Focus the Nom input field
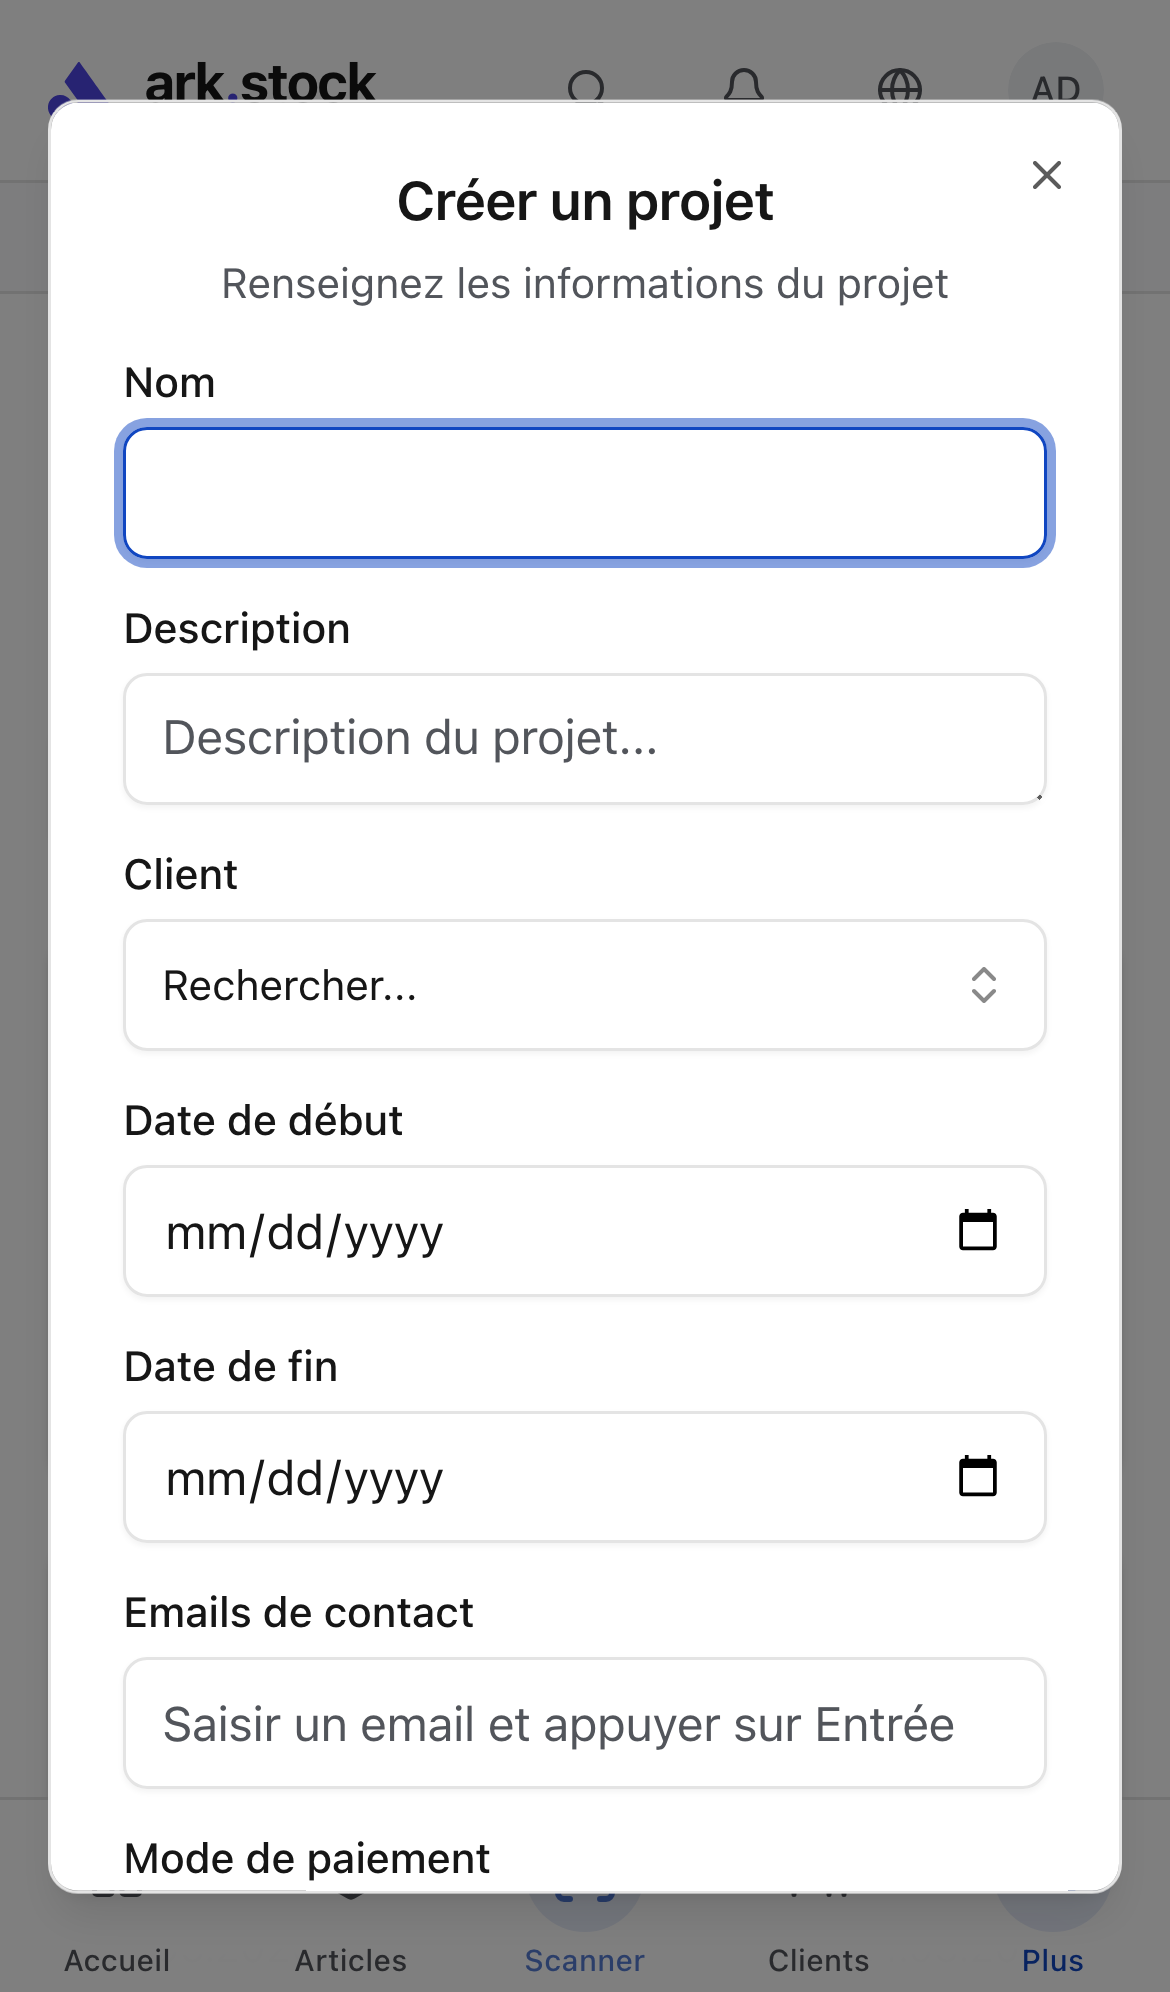The width and height of the screenshot is (1170, 1992). [585, 493]
